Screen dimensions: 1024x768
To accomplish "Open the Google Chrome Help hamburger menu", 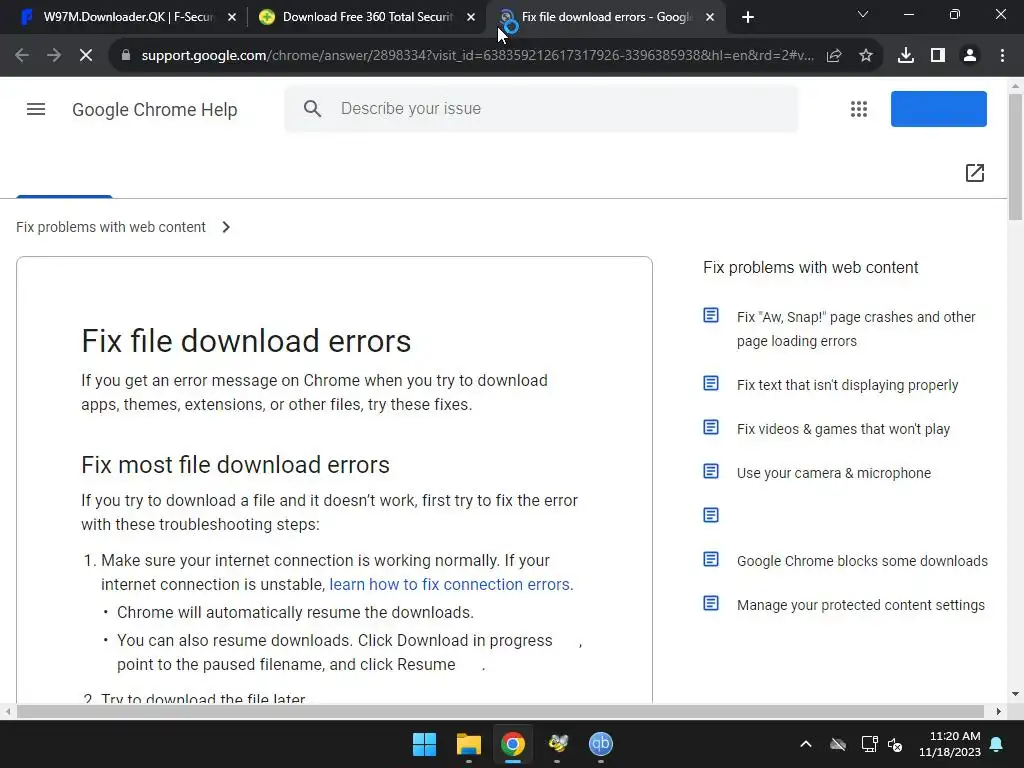I will point(36,109).
